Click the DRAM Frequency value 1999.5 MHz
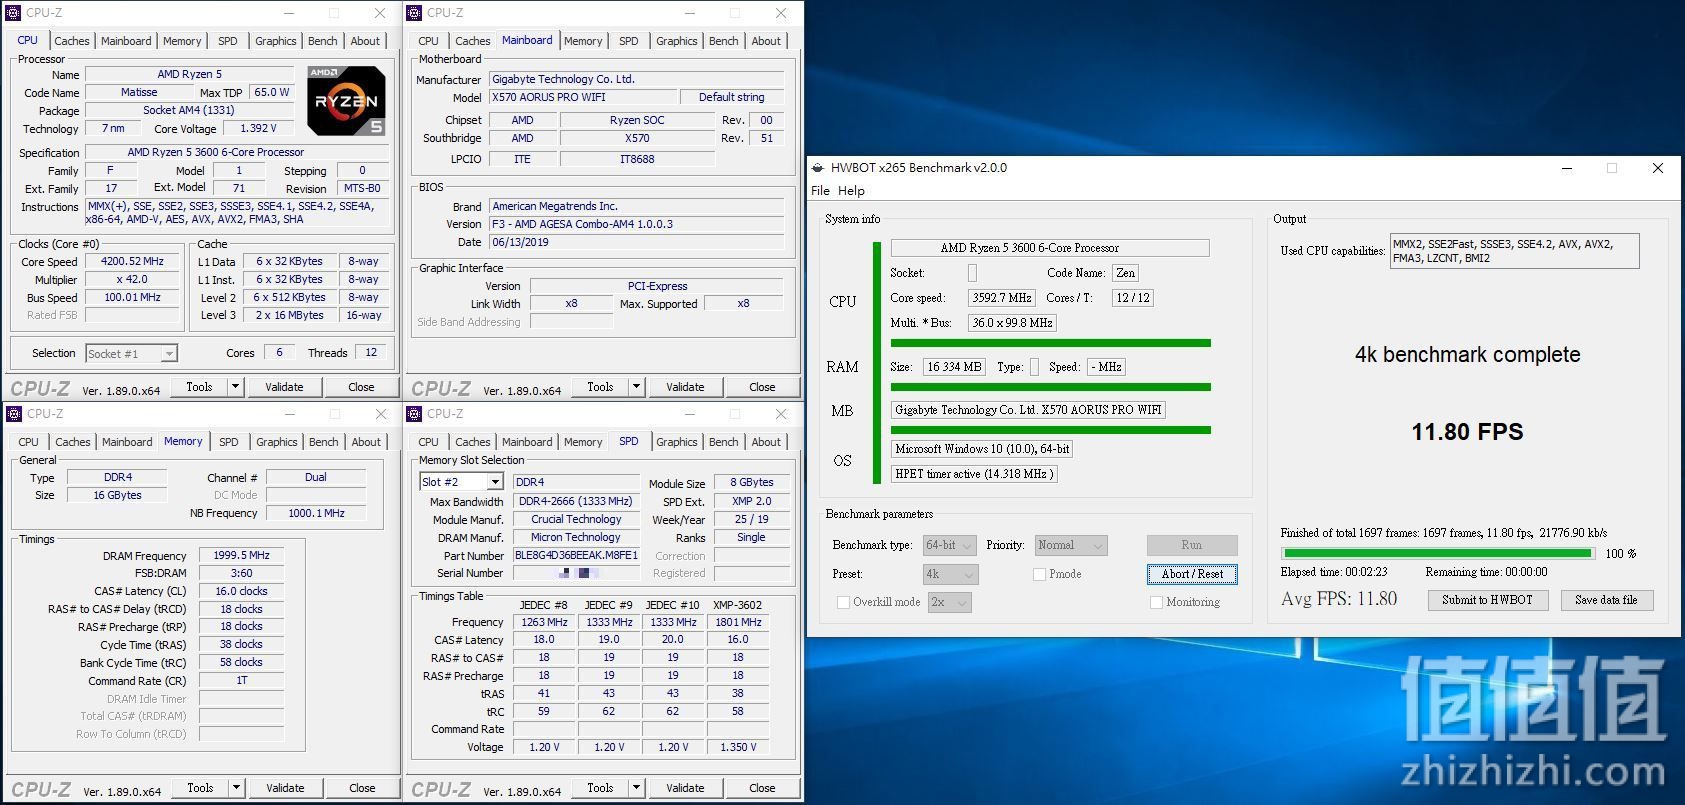The image size is (1685, 805). (241, 555)
